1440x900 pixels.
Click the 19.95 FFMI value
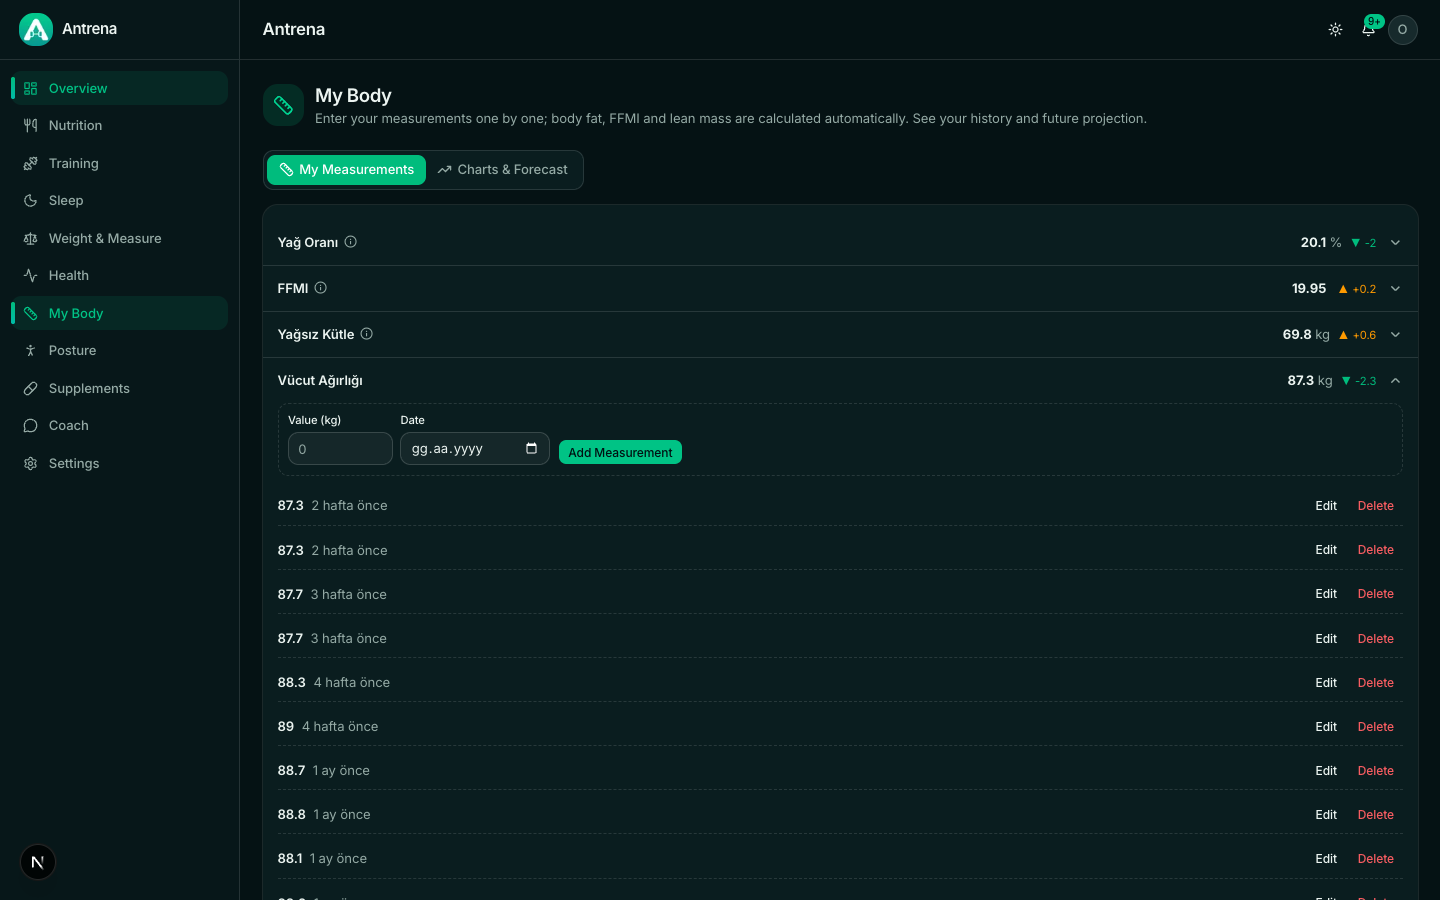(1309, 289)
